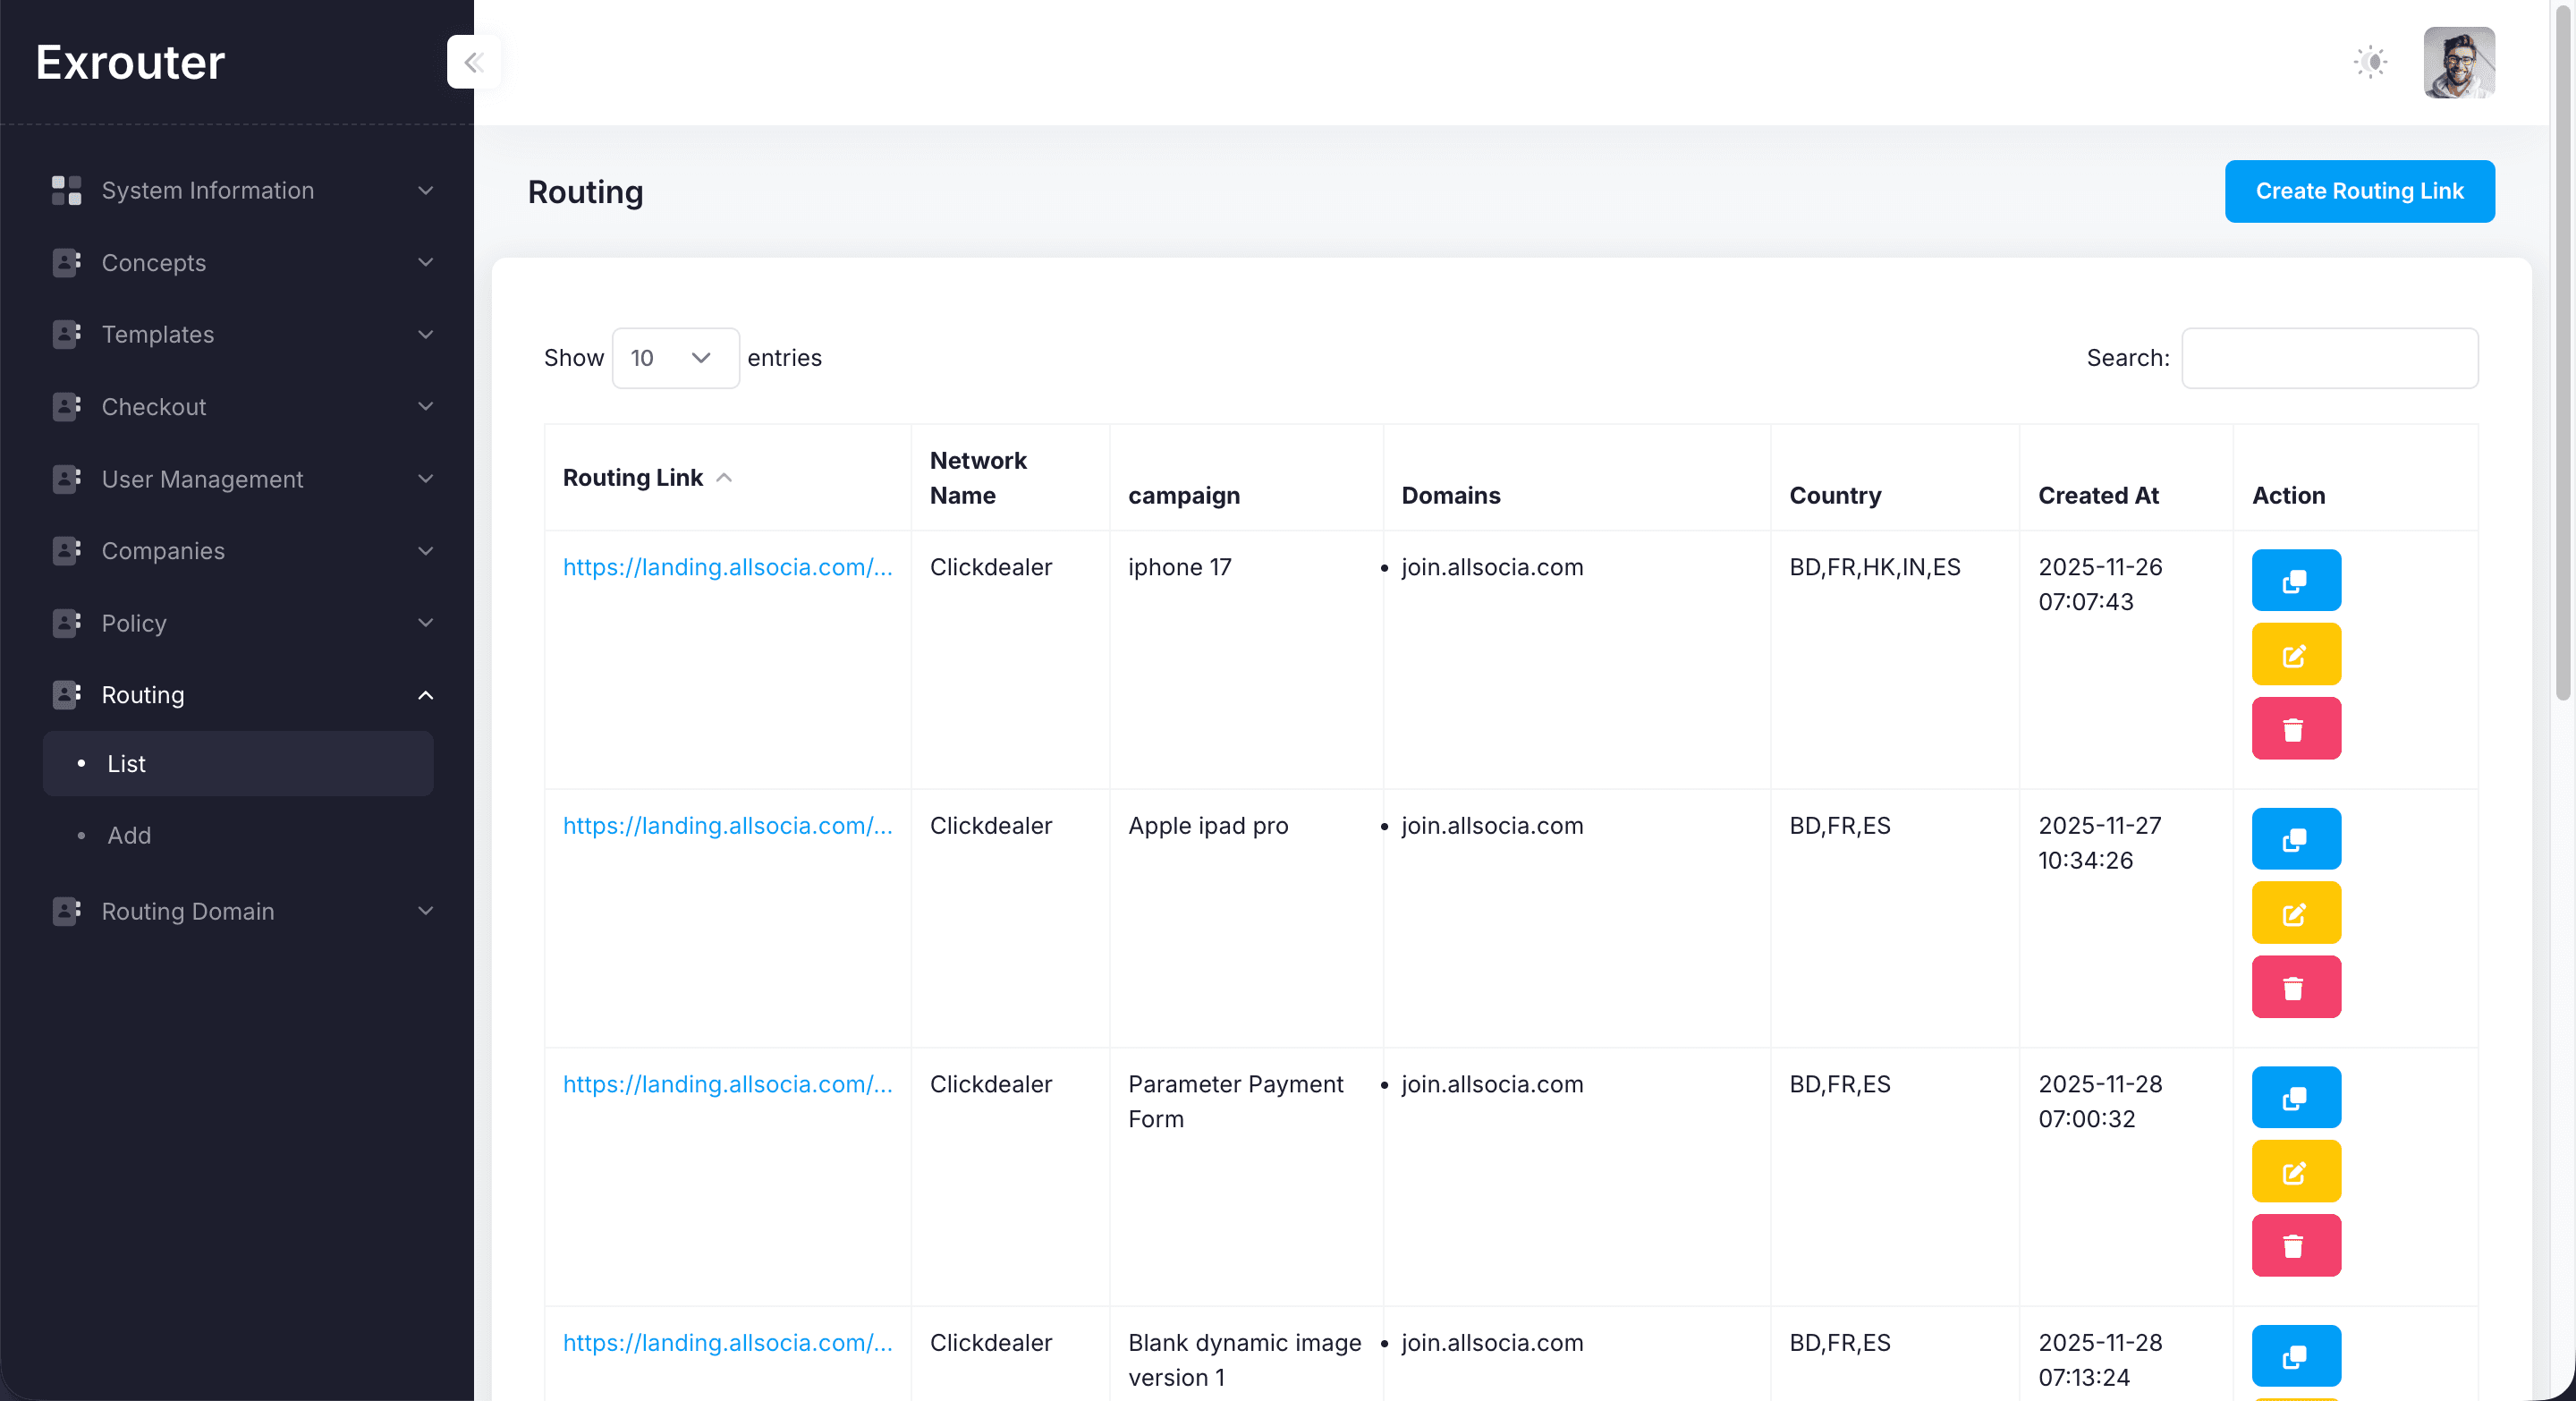Viewport: 2576px width, 1401px height.
Task: Open the Policy menu item
Action: 238,623
